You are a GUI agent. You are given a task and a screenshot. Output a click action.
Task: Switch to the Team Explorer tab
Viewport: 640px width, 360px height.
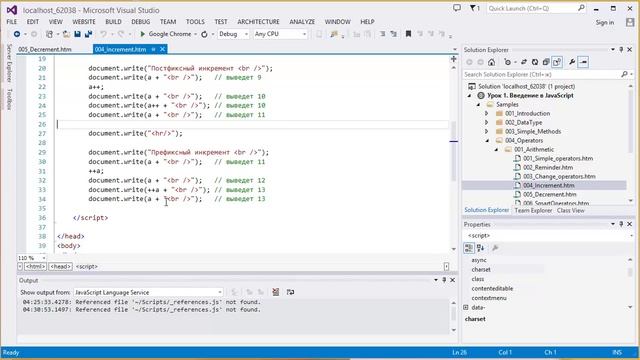(x=533, y=210)
